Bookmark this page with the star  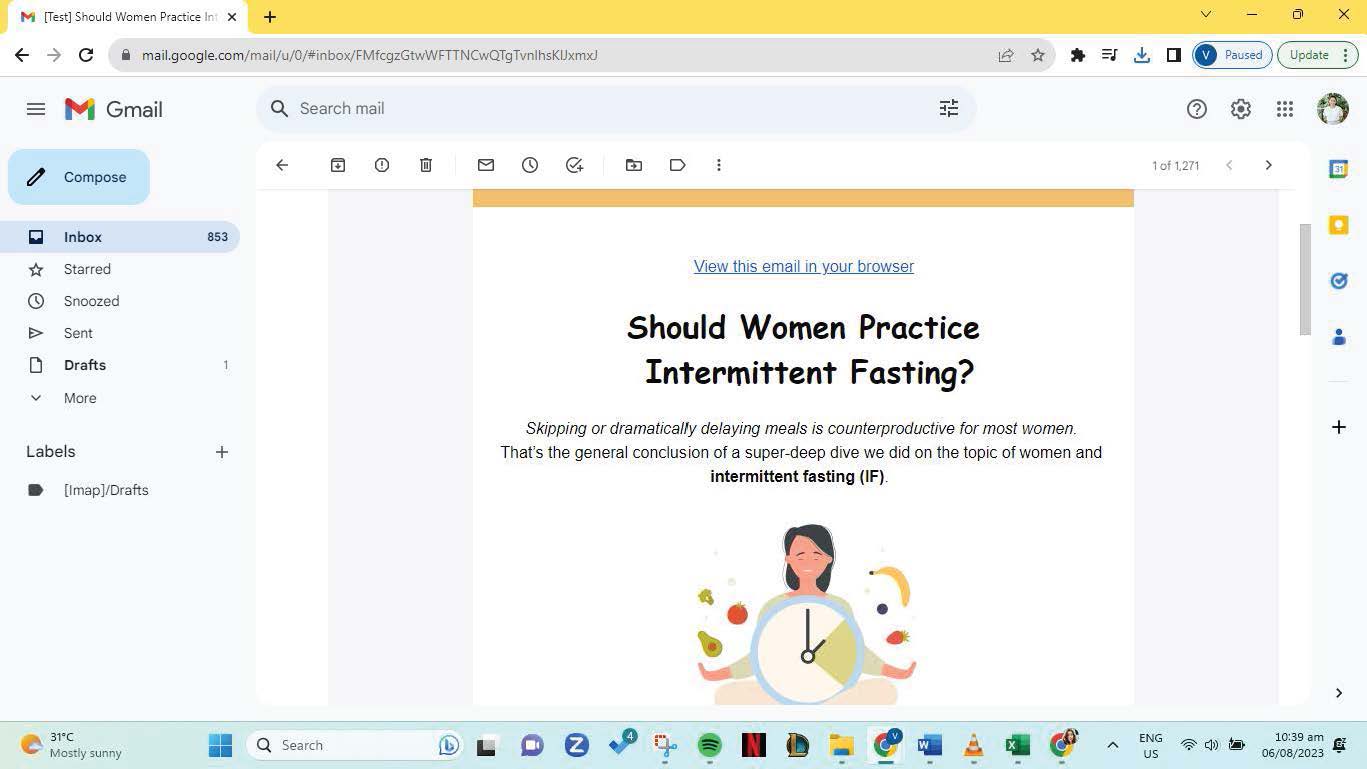(x=1038, y=55)
